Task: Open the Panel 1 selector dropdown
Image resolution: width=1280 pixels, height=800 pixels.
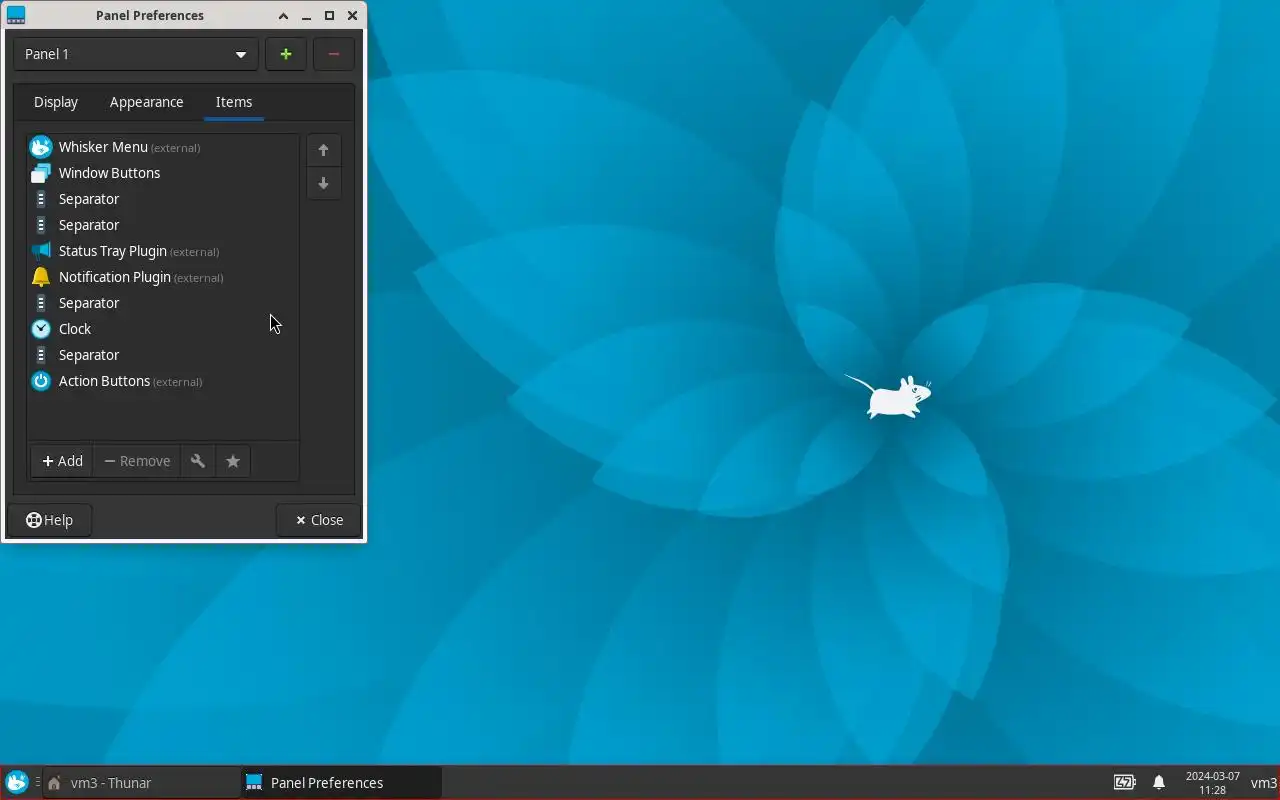Action: coord(136,54)
